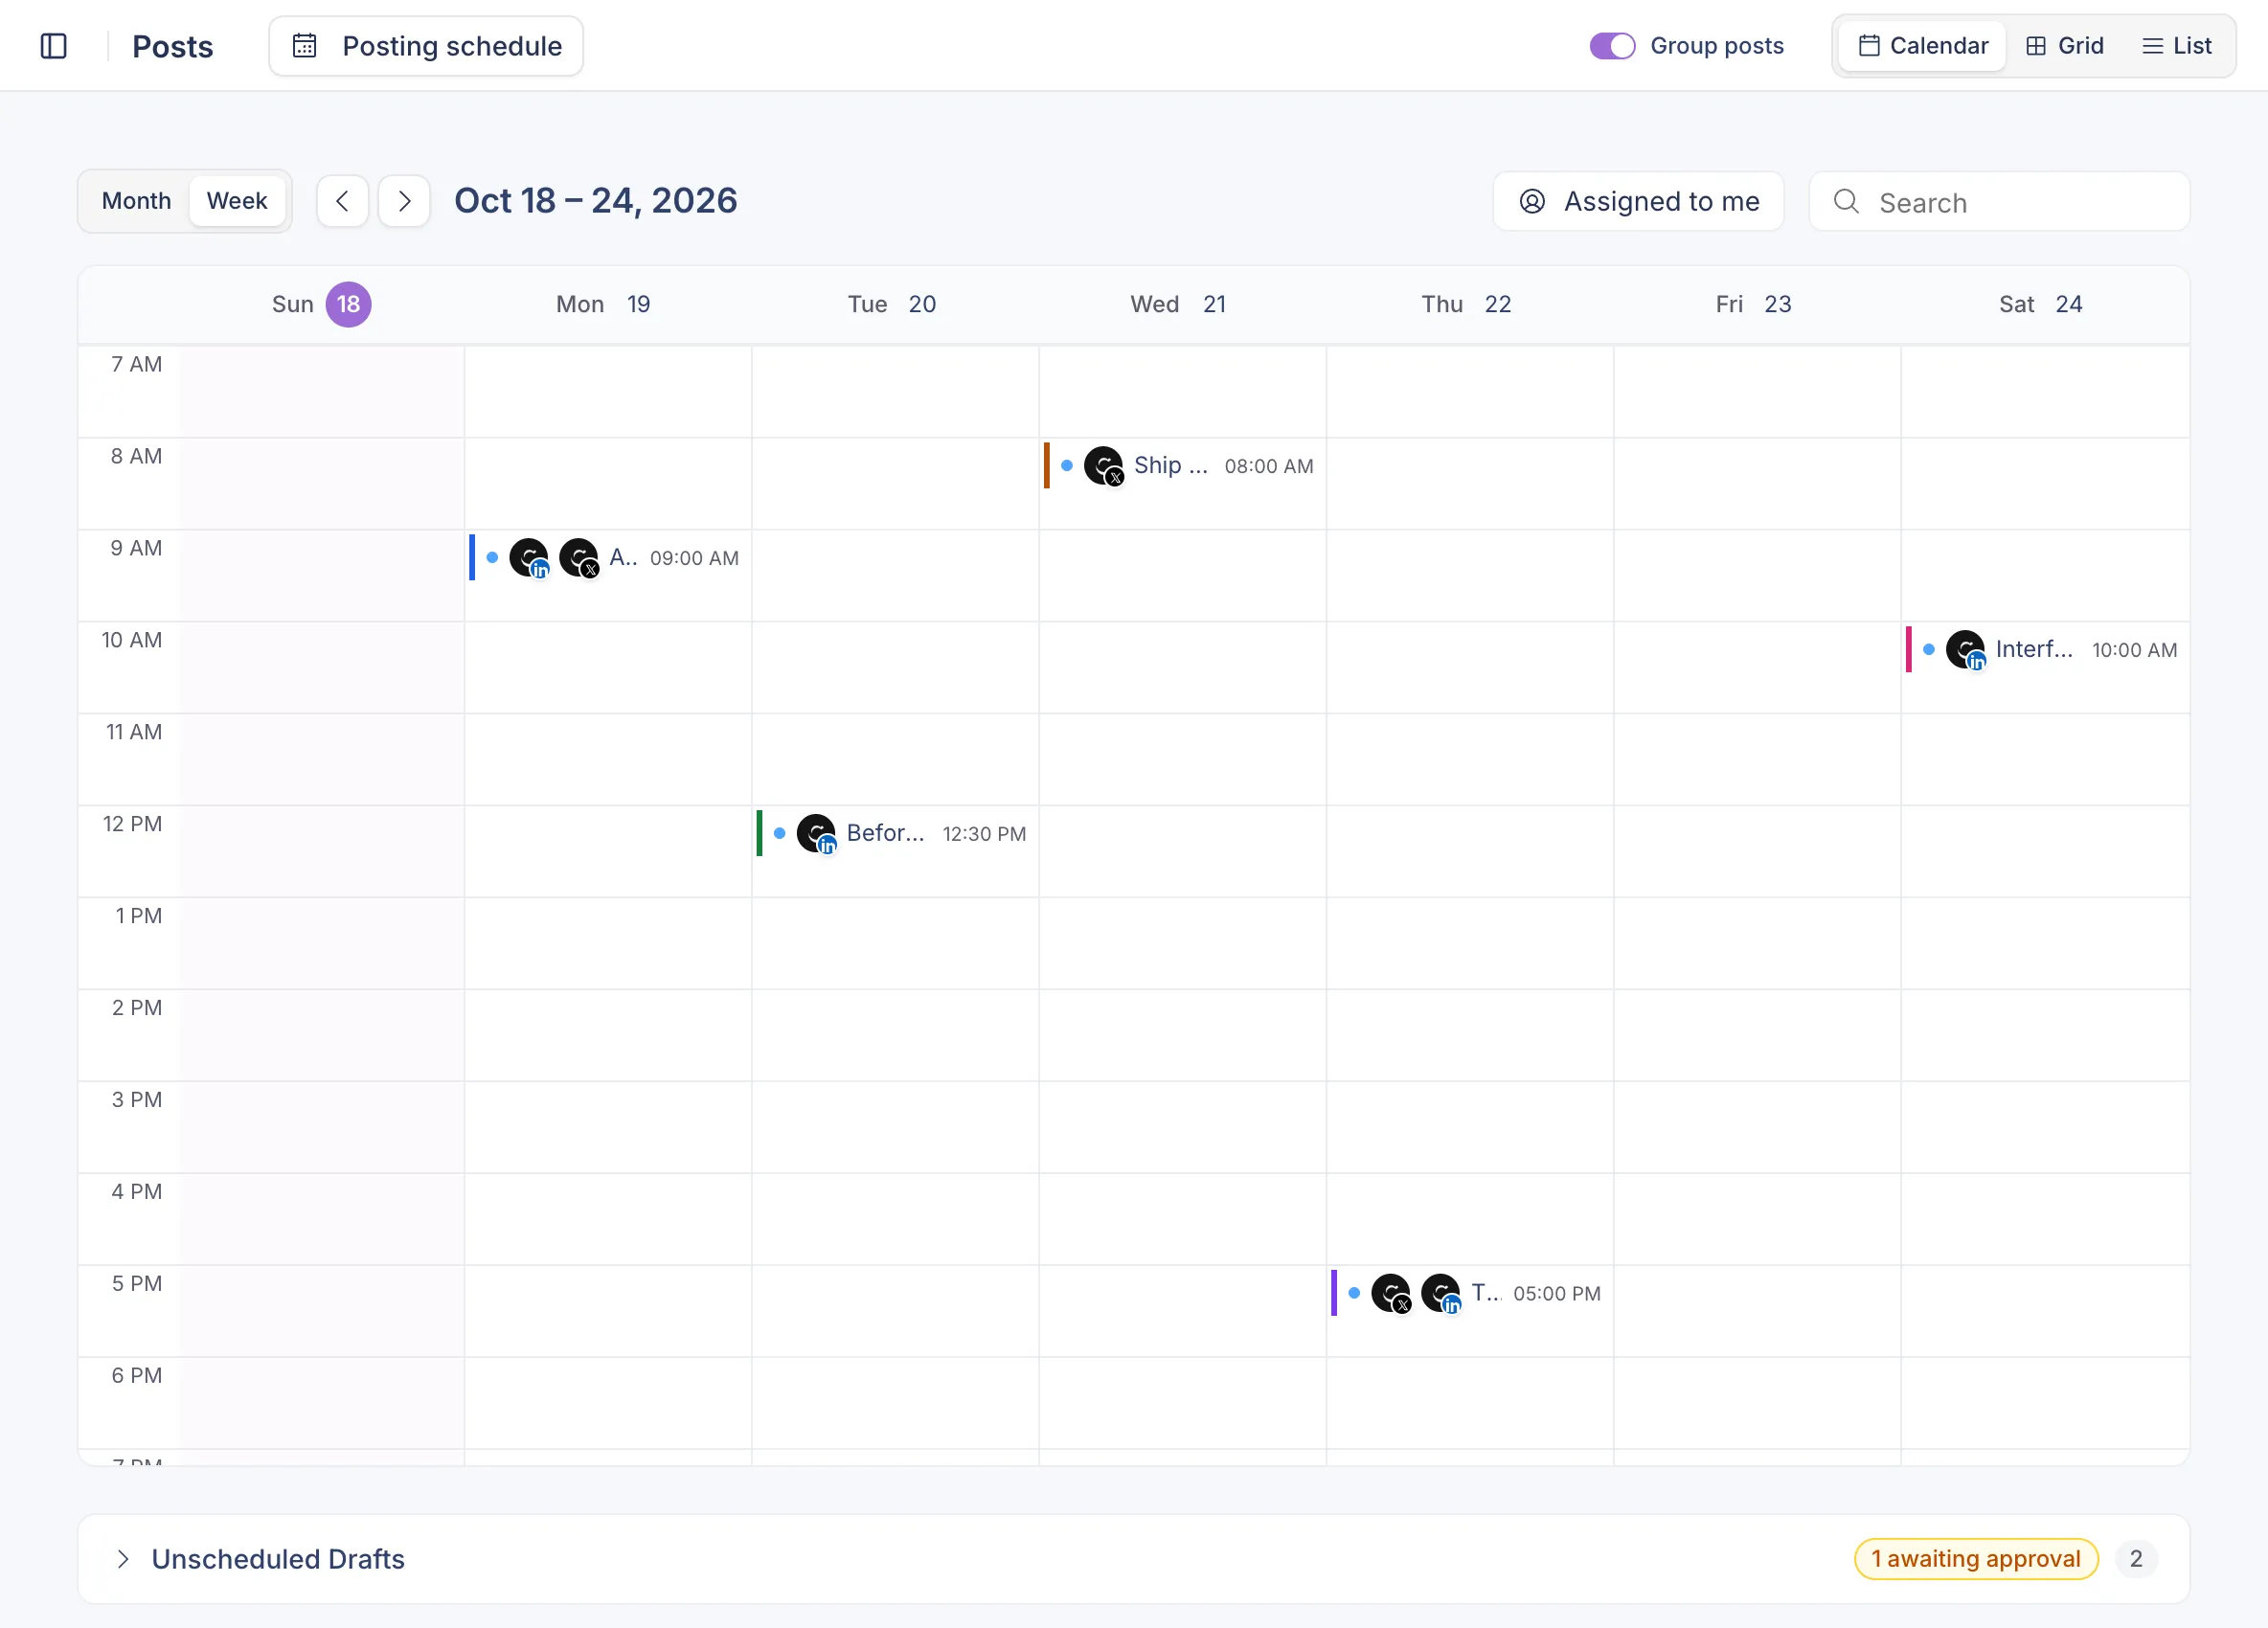The height and width of the screenshot is (1628, 2268).
Task: Click LinkedIn avatar on Monday 09:00 AM post
Action: coord(529,558)
